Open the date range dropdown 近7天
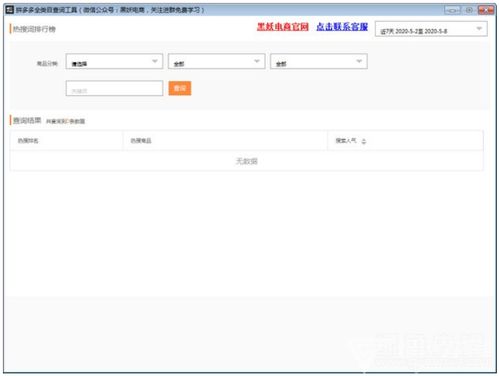Viewport: 499px width, 377px height. [431, 29]
